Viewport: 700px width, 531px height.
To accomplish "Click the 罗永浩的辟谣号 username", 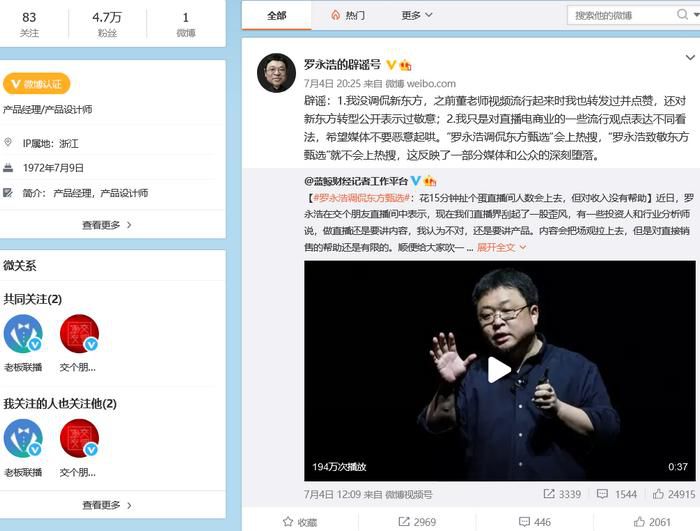I will point(342,64).
